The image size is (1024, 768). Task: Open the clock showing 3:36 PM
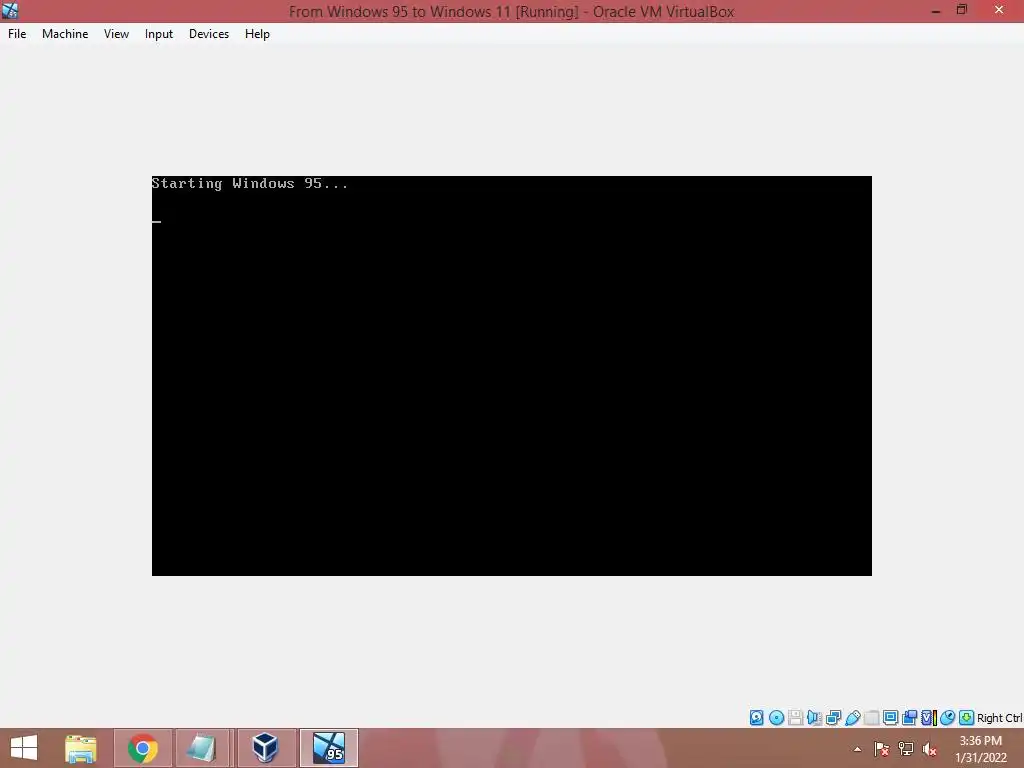pos(981,749)
